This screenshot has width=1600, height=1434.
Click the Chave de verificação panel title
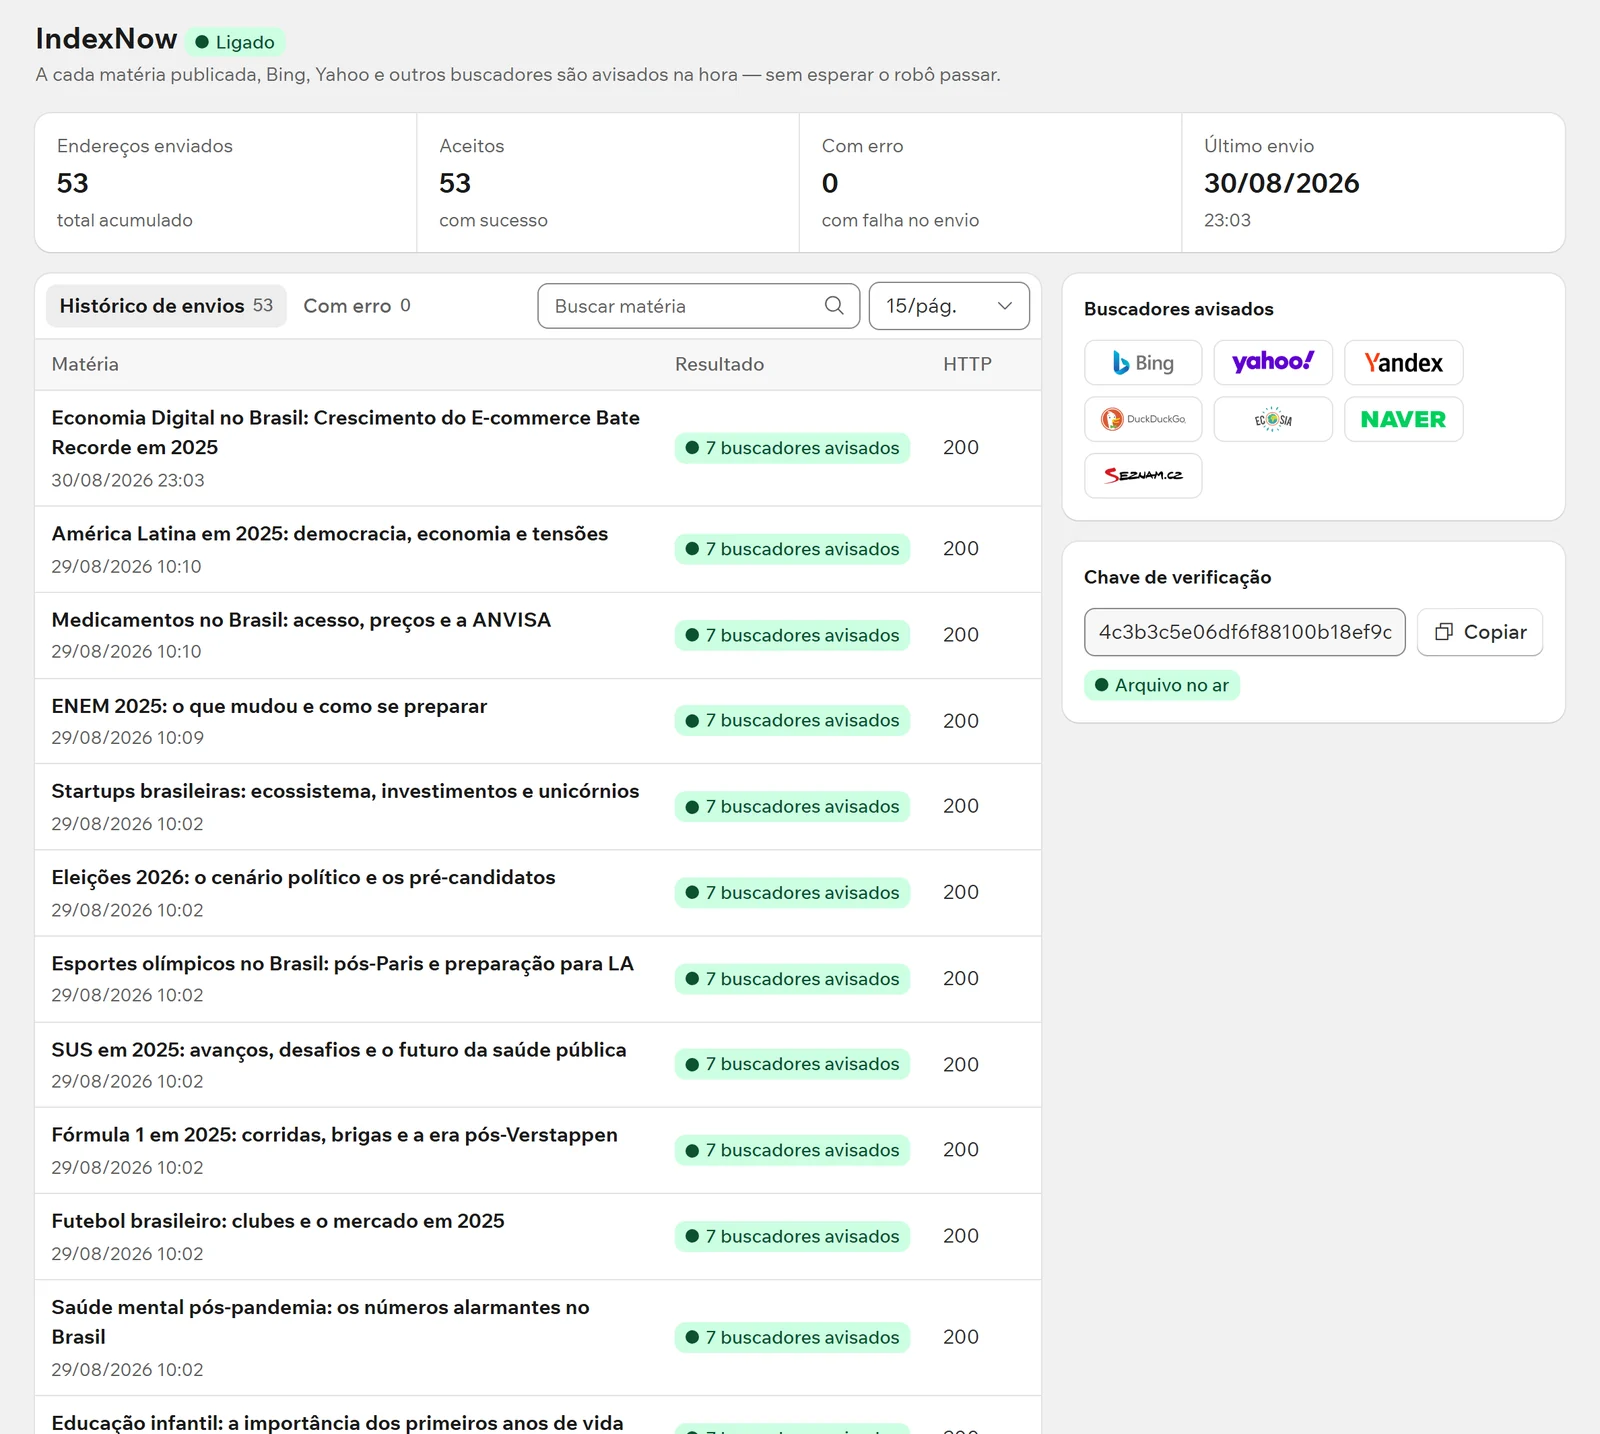coord(1178,577)
